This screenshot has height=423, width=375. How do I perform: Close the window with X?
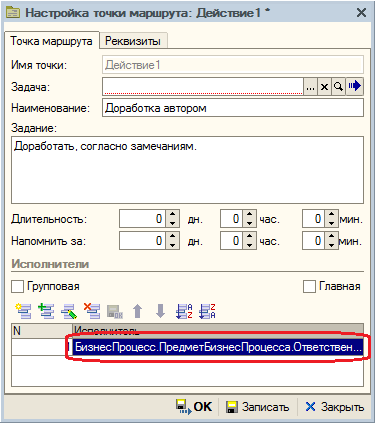pos(362,13)
